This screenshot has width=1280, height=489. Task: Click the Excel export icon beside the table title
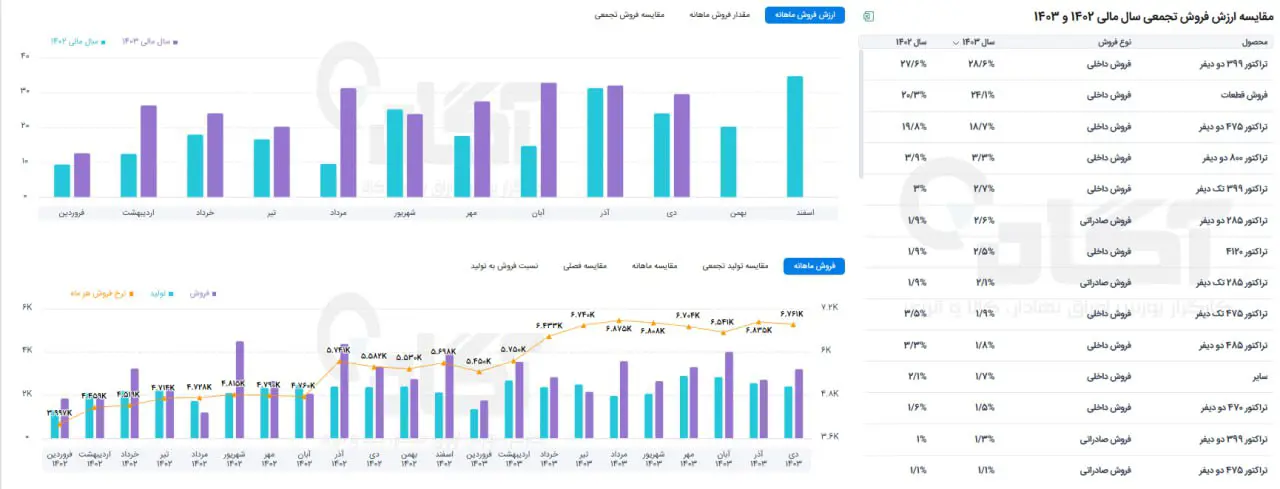point(868,16)
